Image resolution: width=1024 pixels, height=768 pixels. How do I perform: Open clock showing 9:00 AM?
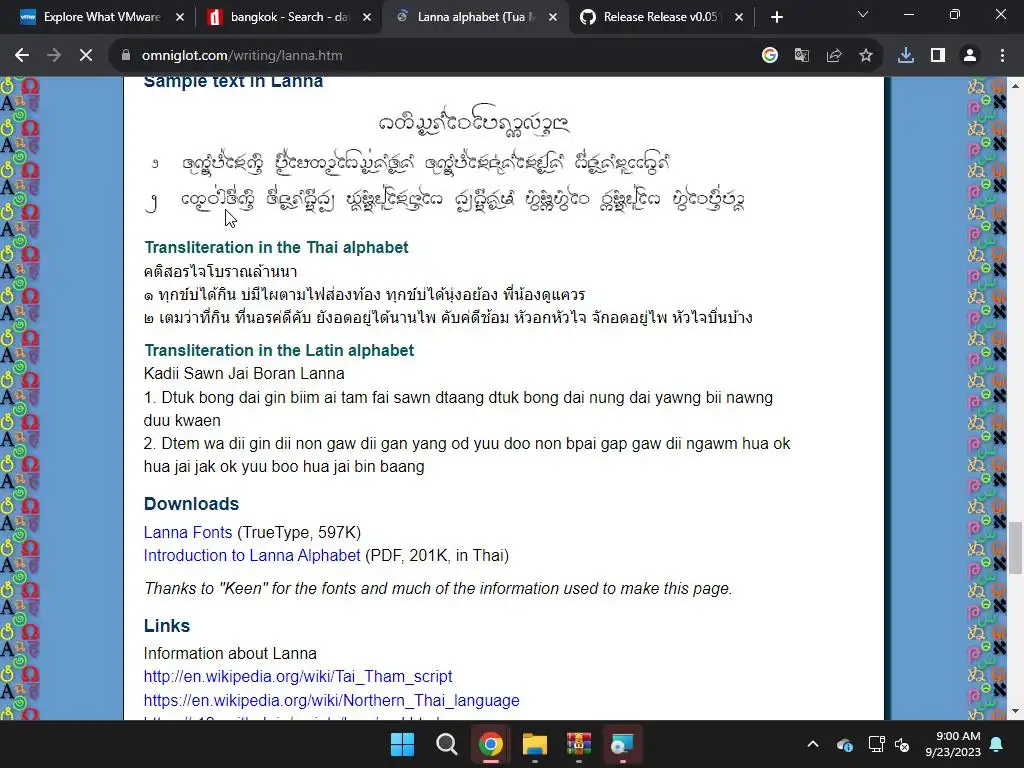click(x=953, y=744)
